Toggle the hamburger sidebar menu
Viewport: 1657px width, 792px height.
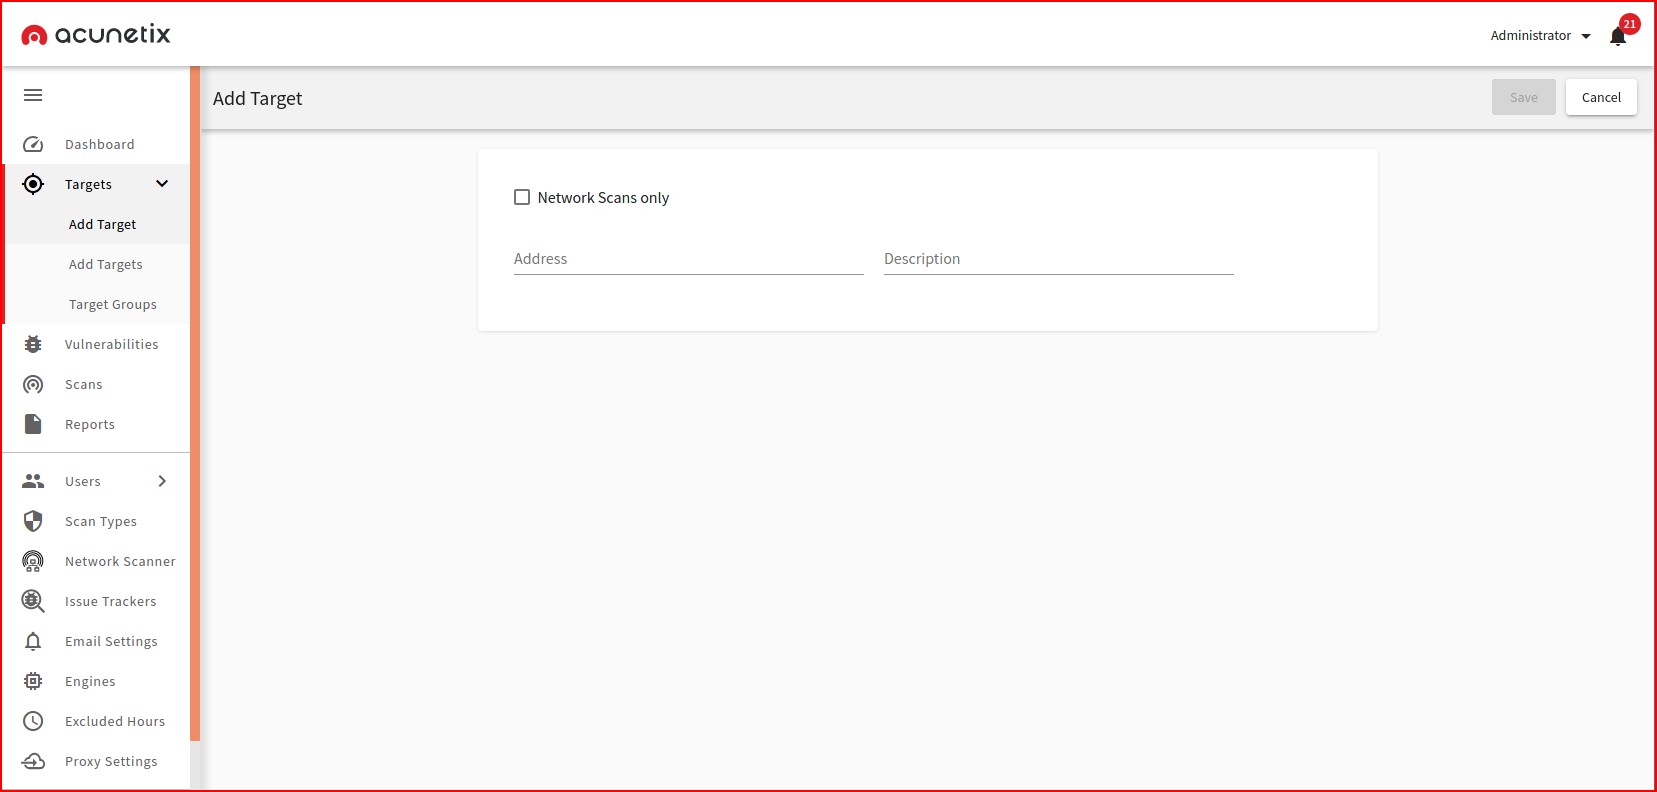(x=33, y=95)
